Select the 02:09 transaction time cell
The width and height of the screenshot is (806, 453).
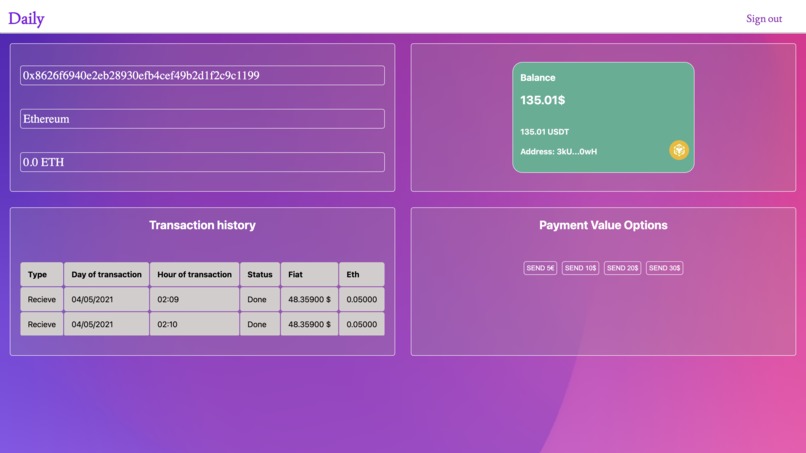coord(194,299)
